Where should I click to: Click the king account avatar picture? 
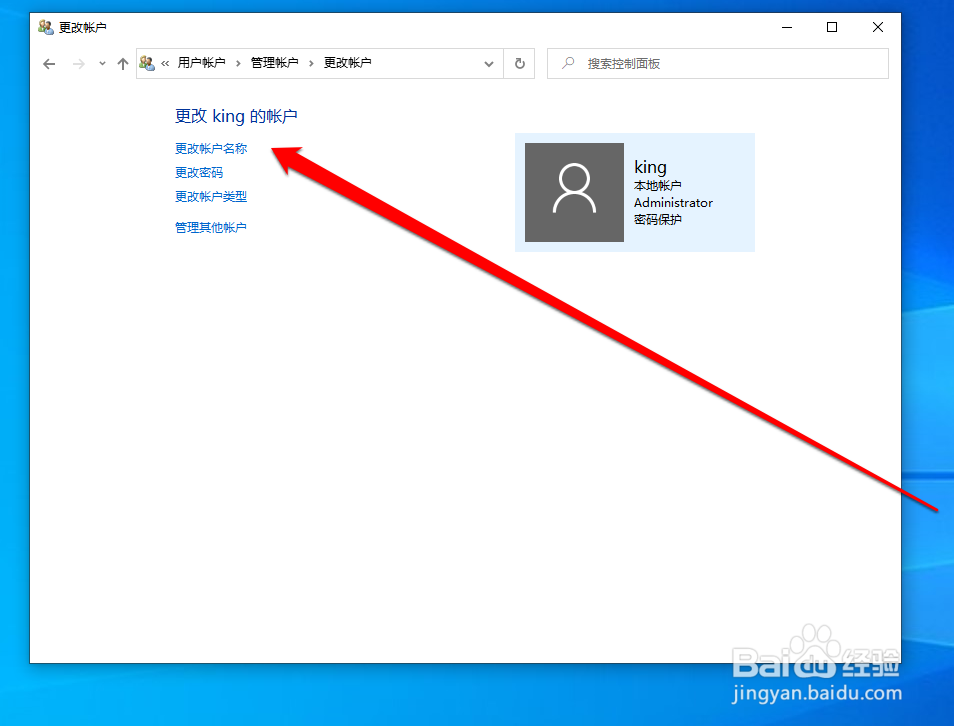point(574,192)
